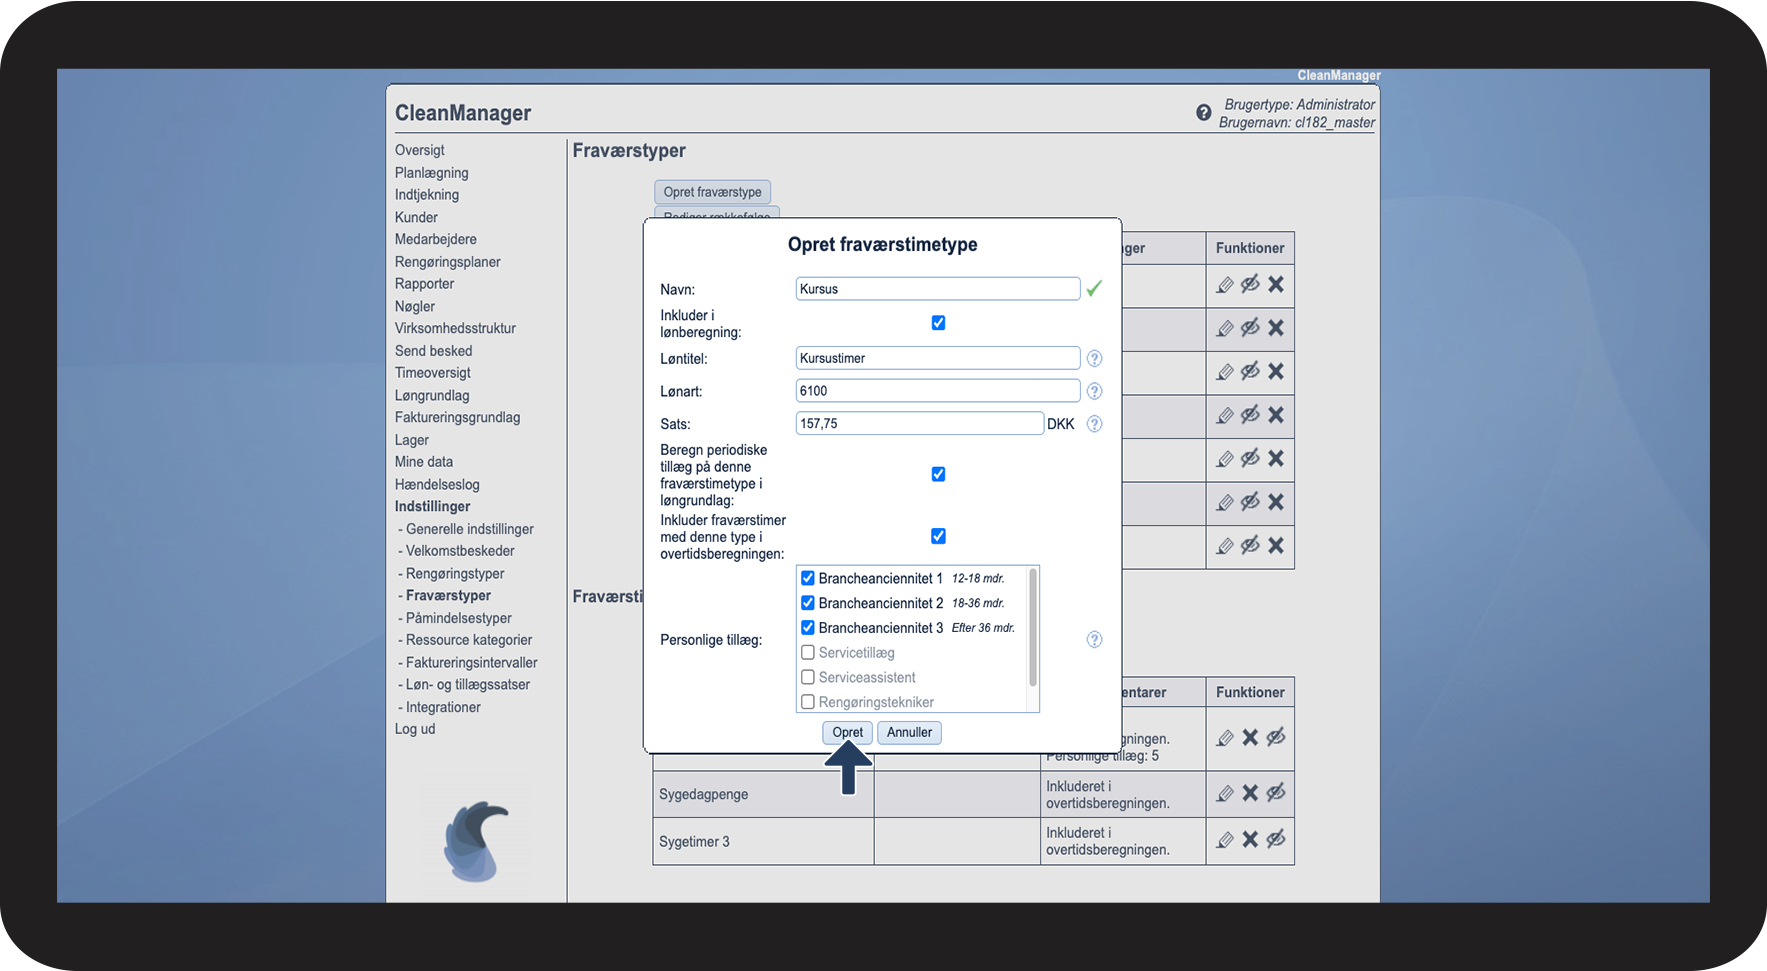Show help for Personlige tillæg list
Screen dimensions: 1767x971
(1095, 640)
